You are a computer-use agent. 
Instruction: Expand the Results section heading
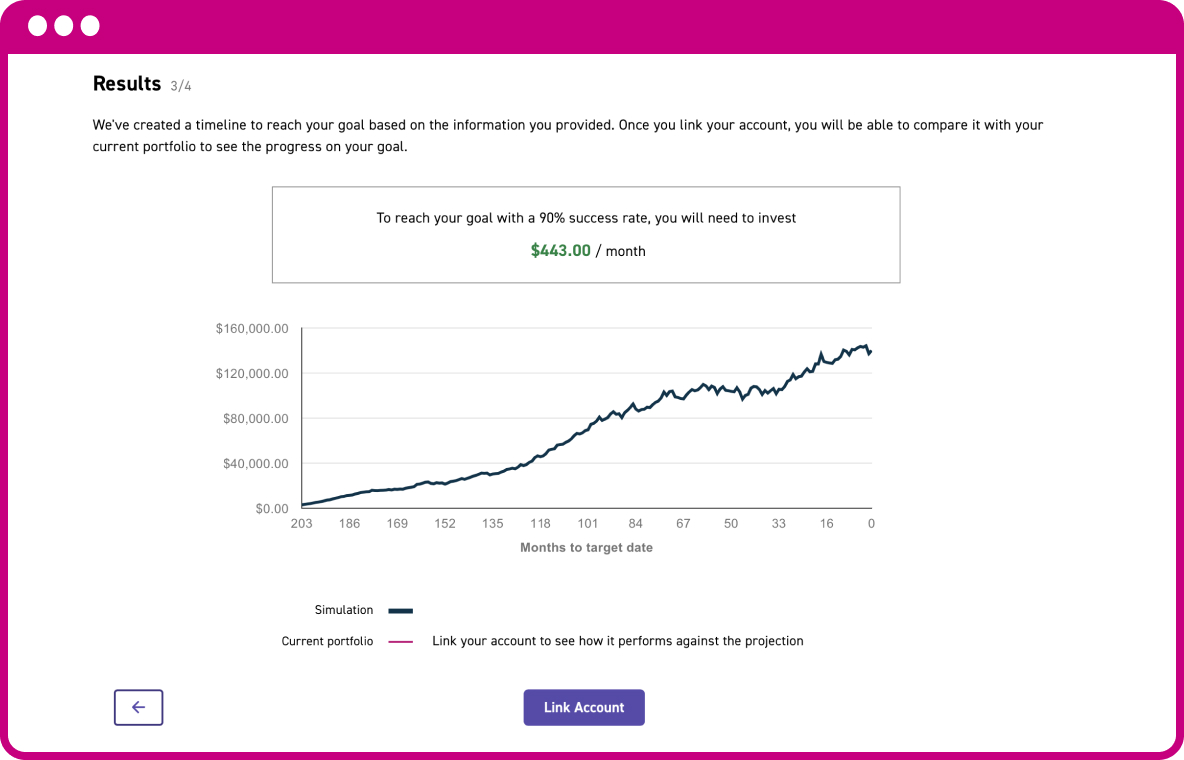(127, 84)
